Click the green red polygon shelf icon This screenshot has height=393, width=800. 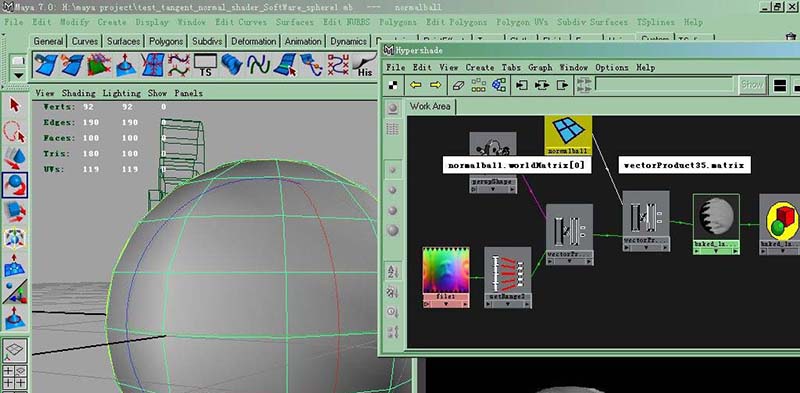(99, 65)
